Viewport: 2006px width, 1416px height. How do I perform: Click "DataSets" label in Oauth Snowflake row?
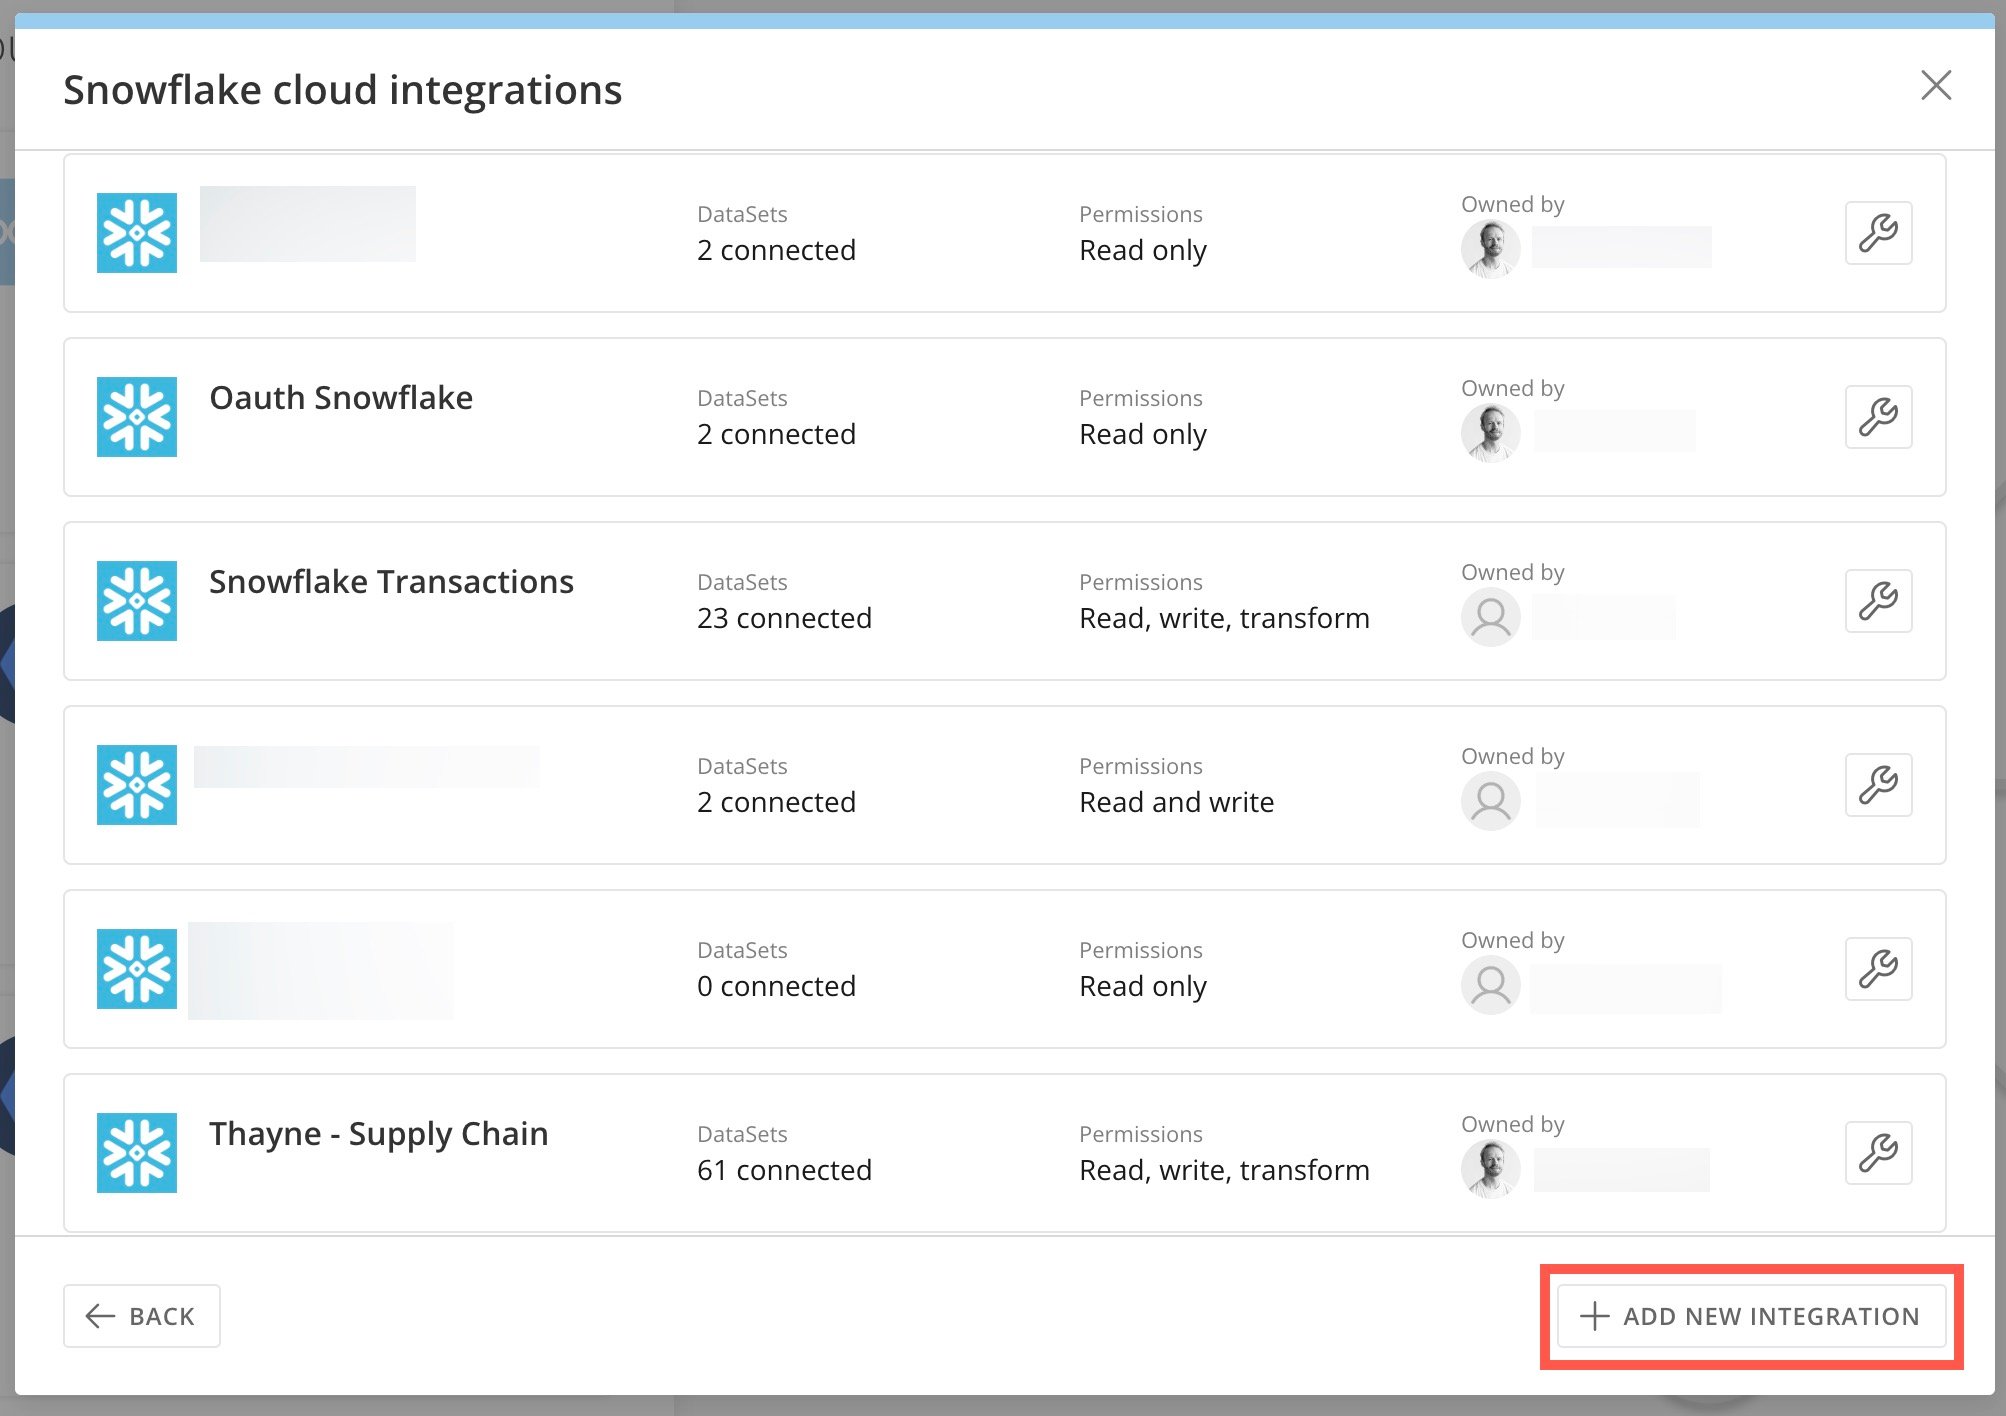(x=742, y=398)
